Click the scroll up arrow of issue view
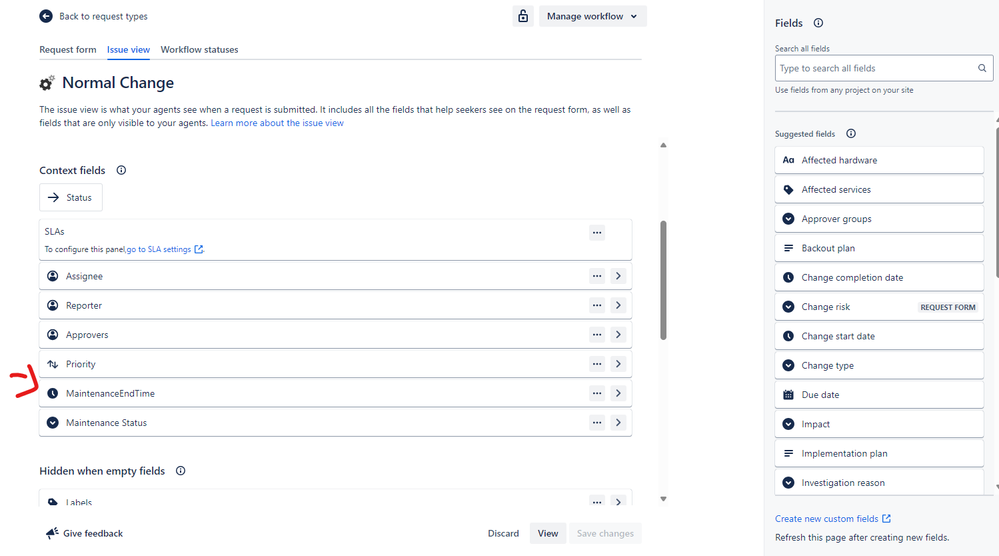 (663, 145)
